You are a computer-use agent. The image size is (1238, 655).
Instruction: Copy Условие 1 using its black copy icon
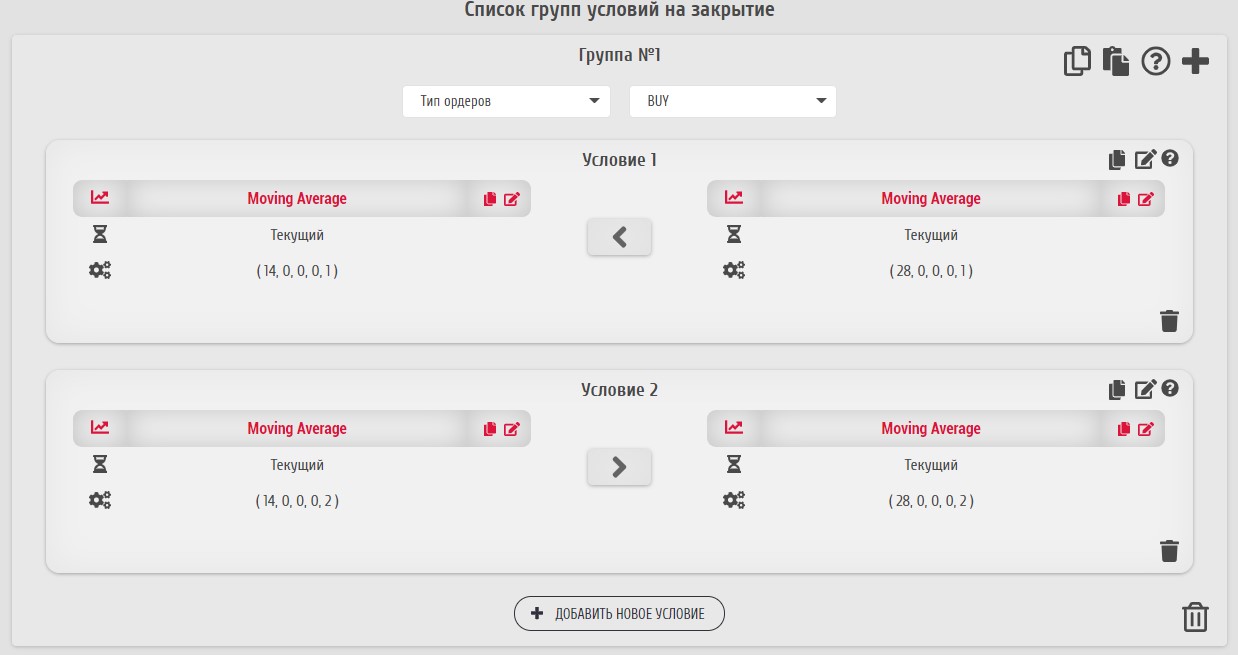point(1117,160)
